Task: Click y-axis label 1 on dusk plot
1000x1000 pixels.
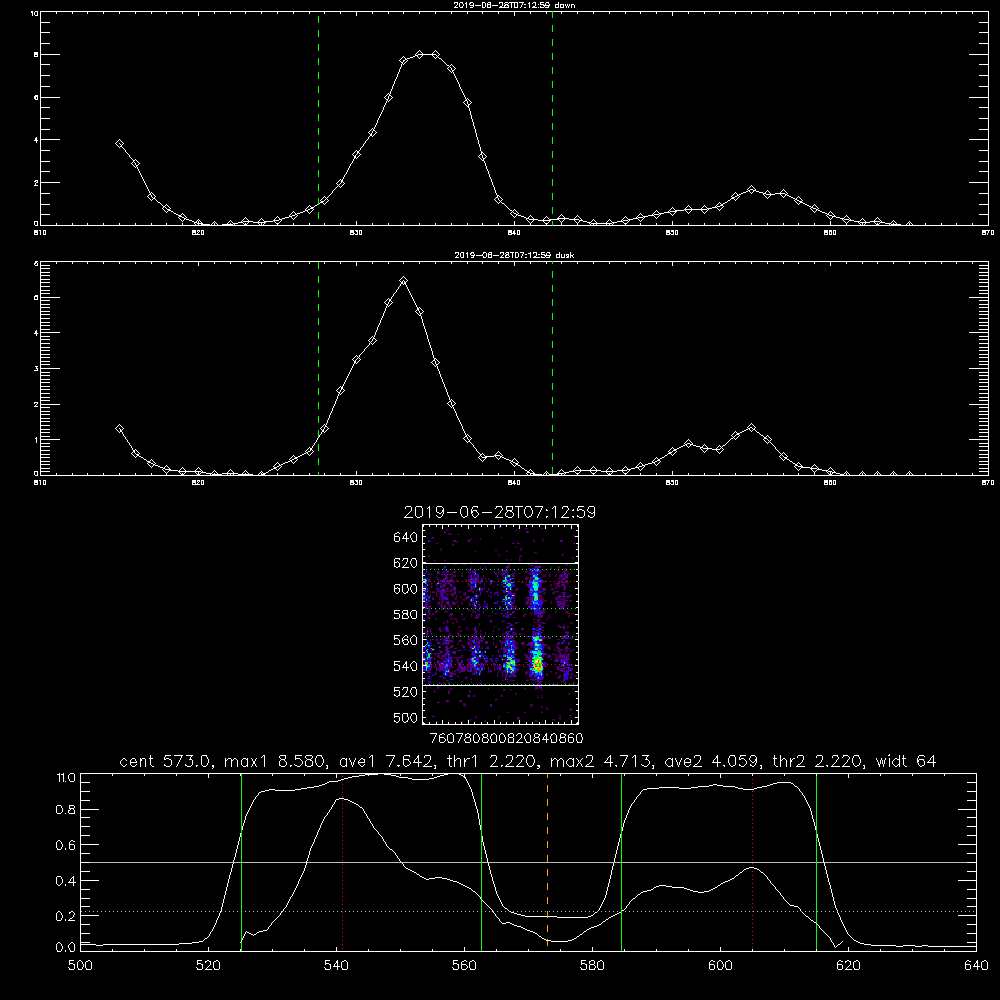Action: (36, 439)
